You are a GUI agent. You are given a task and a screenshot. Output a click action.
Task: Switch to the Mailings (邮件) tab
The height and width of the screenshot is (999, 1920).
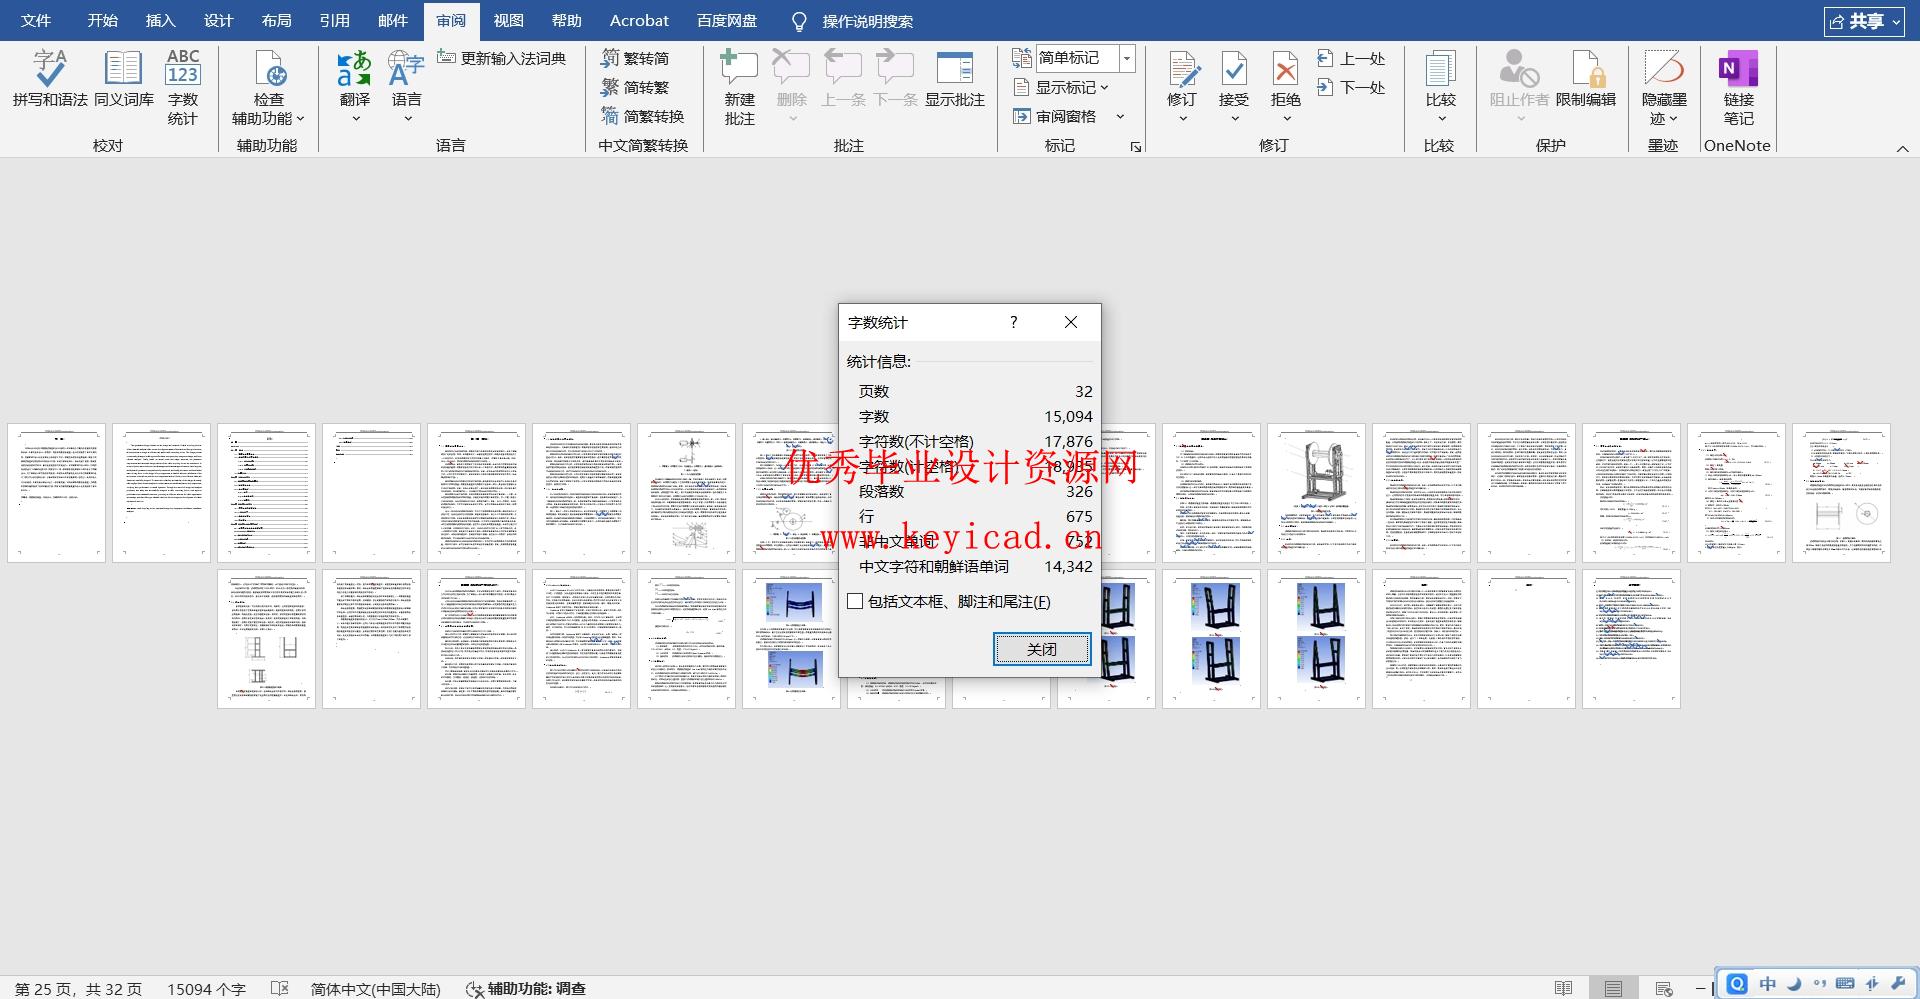point(392,21)
